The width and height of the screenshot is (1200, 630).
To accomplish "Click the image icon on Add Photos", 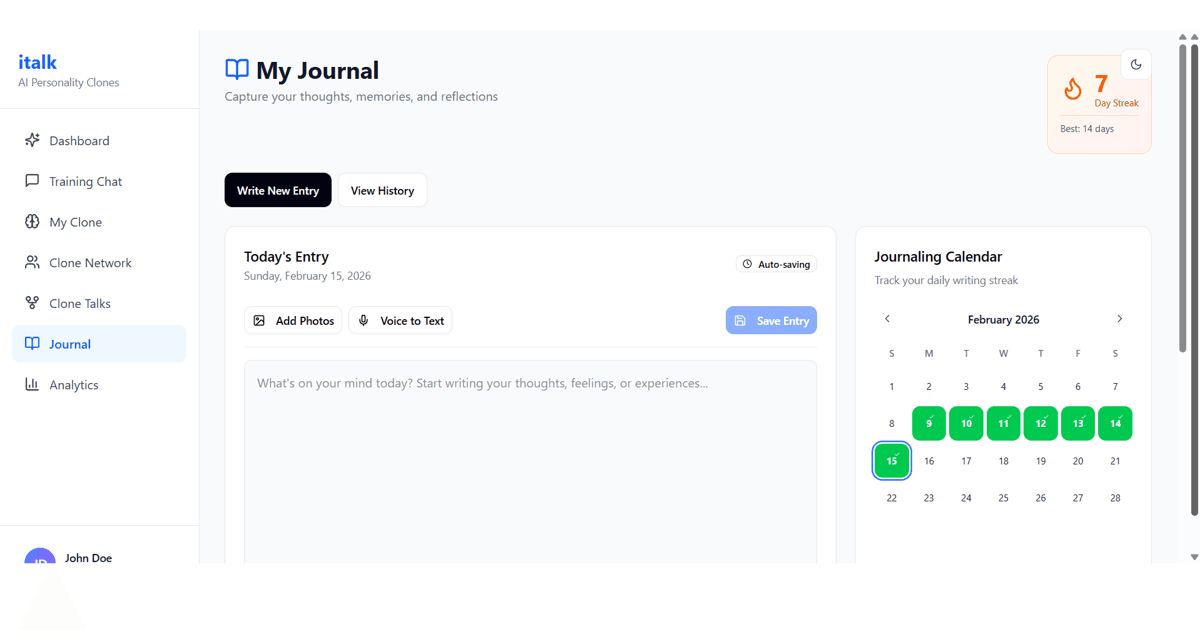I will coord(259,321).
